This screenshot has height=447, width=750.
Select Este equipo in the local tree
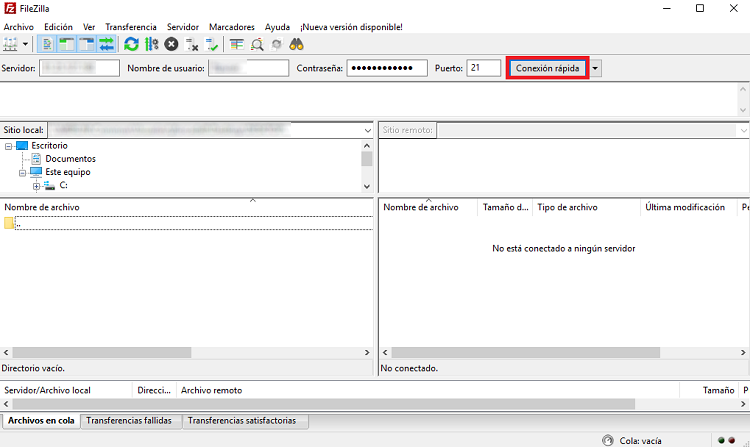point(67,172)
